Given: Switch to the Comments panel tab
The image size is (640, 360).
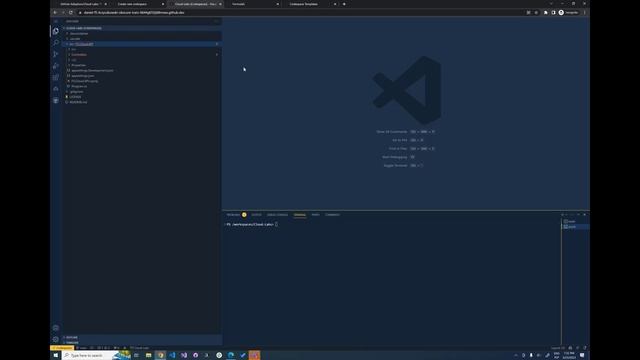Looking at the screenshot, I should (x=332, y=215).
